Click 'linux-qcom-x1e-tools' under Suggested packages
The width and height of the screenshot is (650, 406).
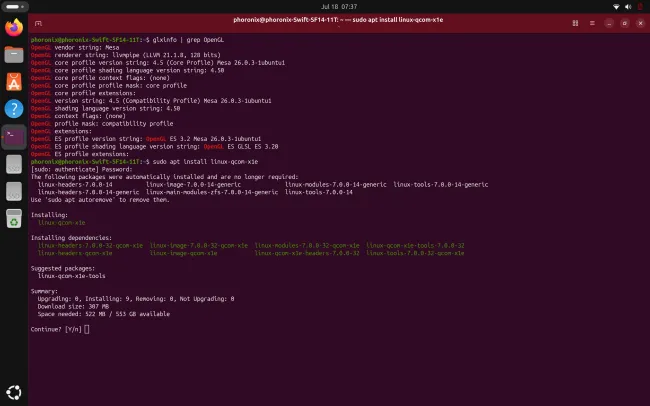tap(71, 276)
